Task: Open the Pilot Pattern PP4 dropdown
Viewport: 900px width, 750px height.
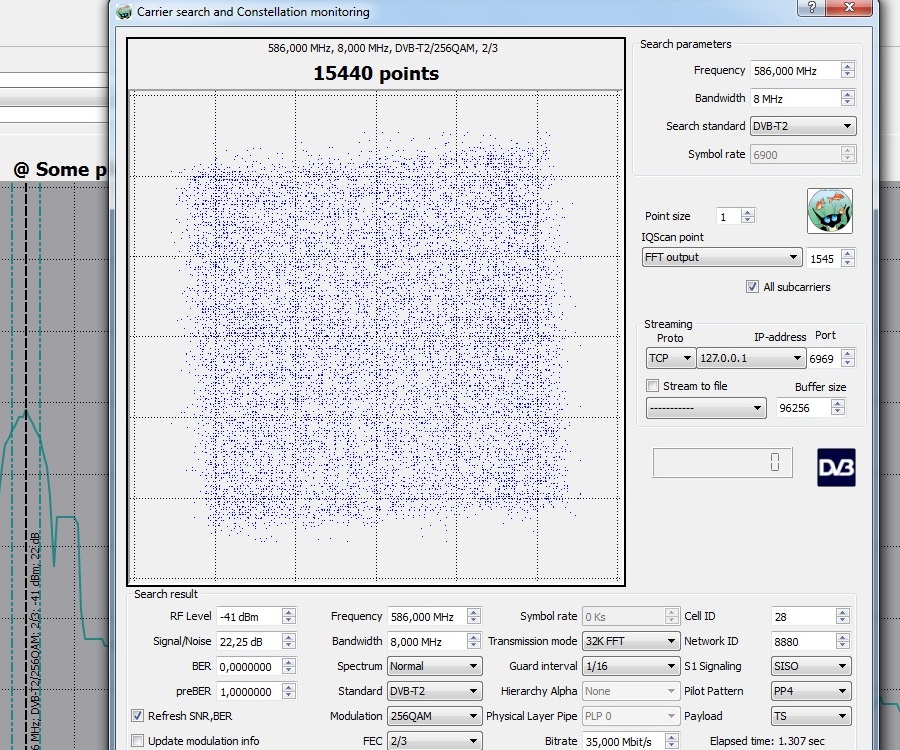Action: click(811, 691)
